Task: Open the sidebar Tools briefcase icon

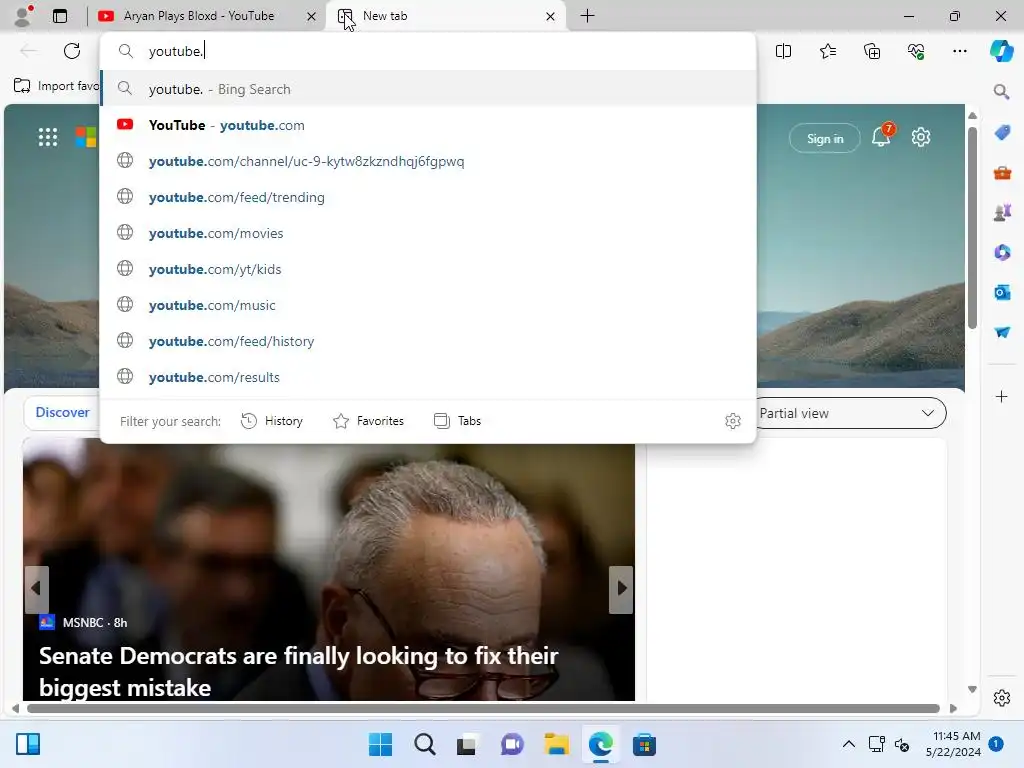Action: pos(1002,172)
